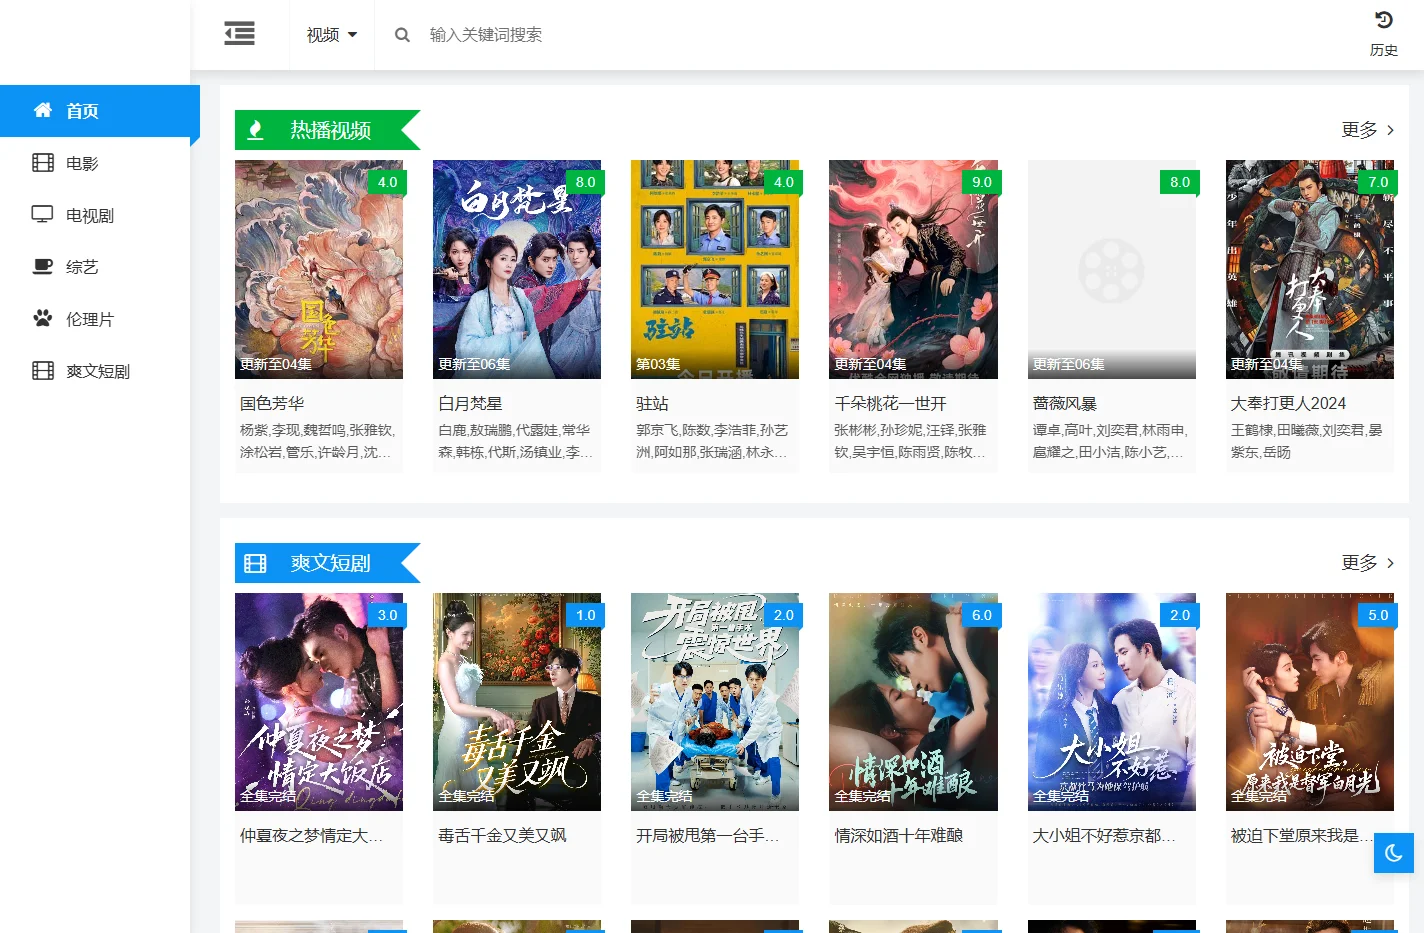Click the cast text starting with 郭京飞,陈数
This screenshot has height=933, width=1424.
coord(714,441)
